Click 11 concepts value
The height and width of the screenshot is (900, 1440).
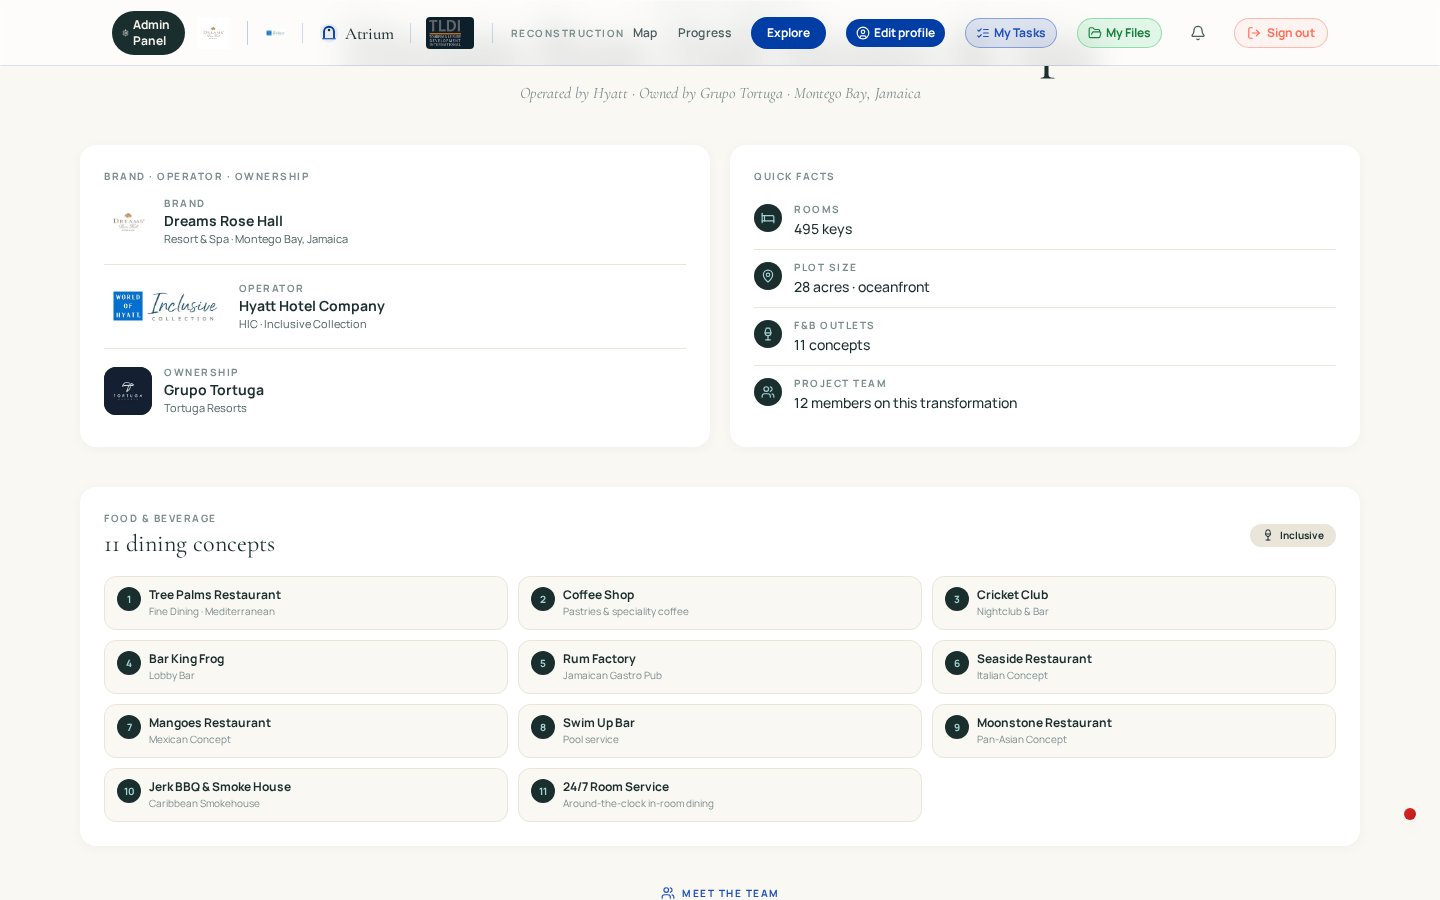point(832,345)
